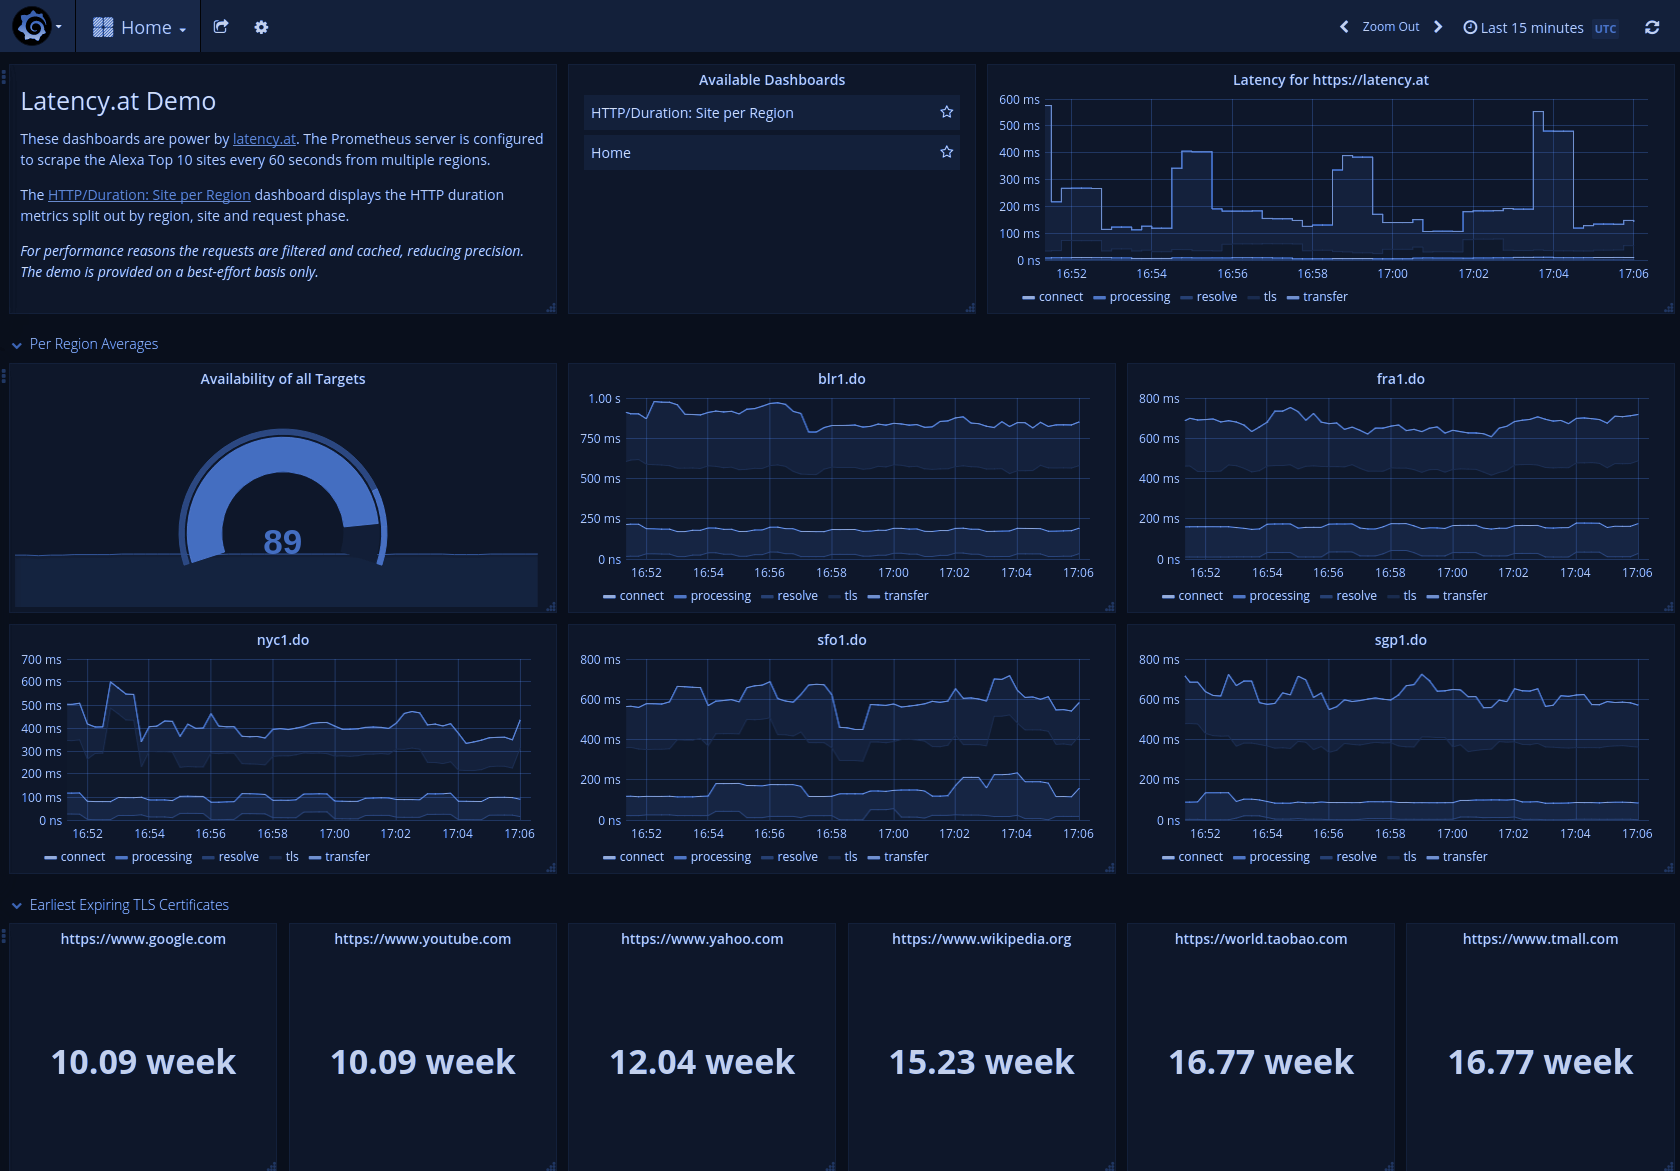Open https://www.youtube.com panel title menu
The width and height of the screenshot is (1680, 1171).
coord(423,939)
